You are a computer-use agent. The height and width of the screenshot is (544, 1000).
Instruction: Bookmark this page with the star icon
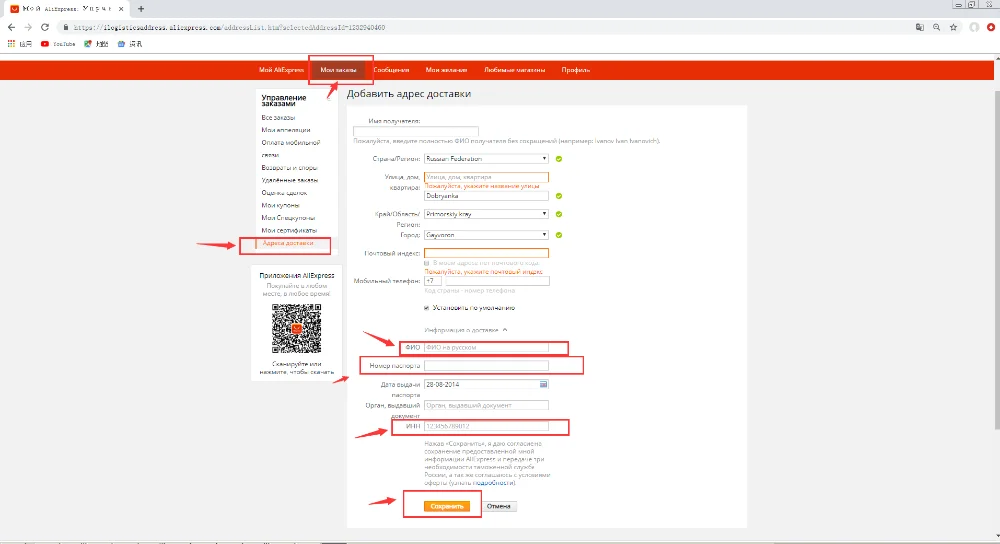(x=953, y=27)
